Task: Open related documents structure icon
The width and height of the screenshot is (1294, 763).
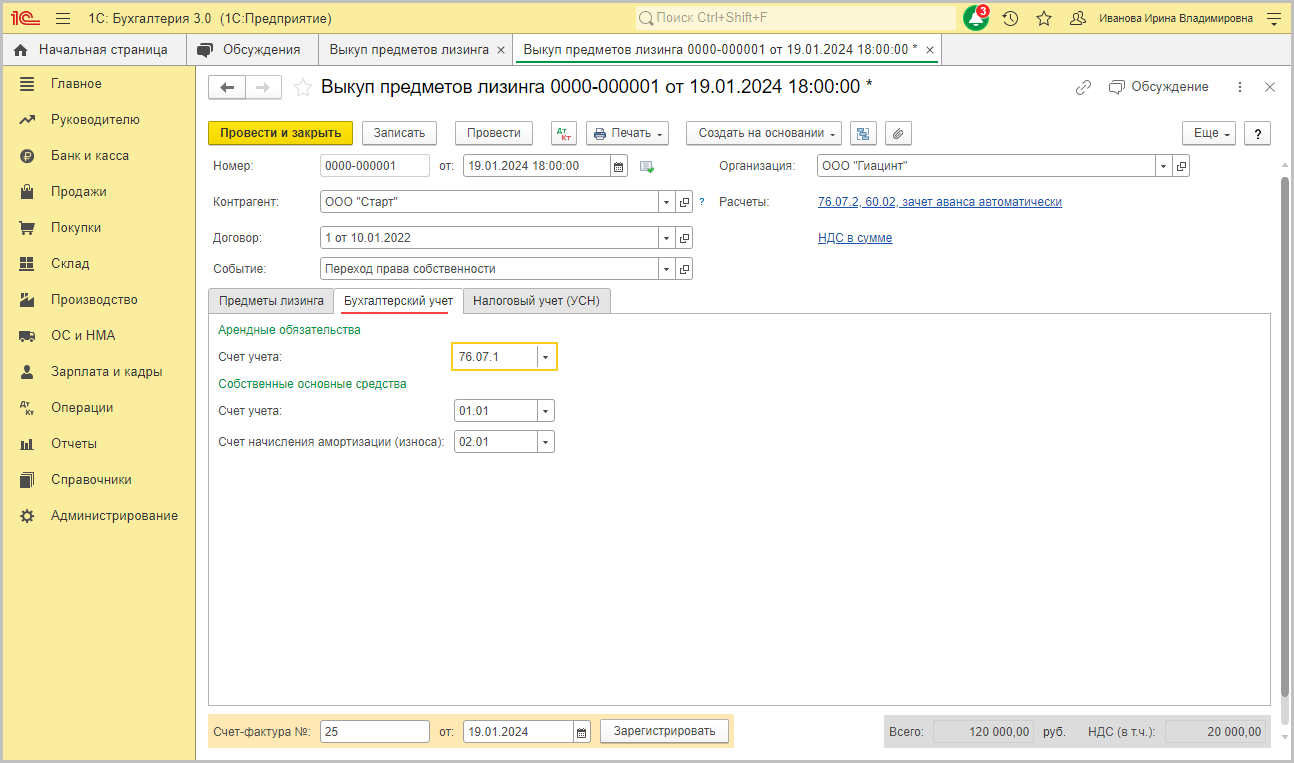Action: (x=862, y=133)
